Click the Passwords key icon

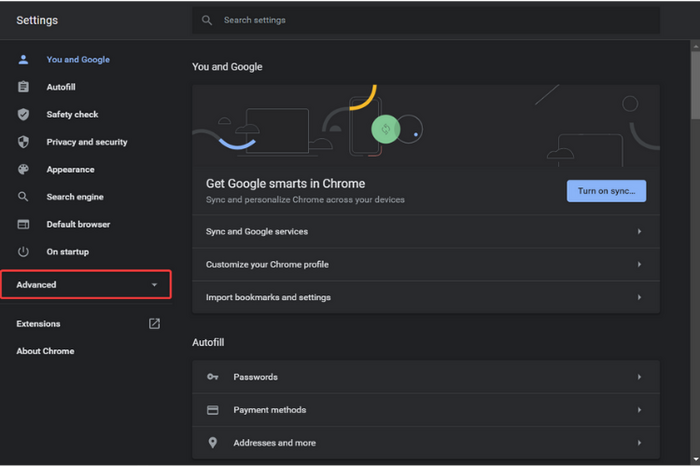click(212, 377)
